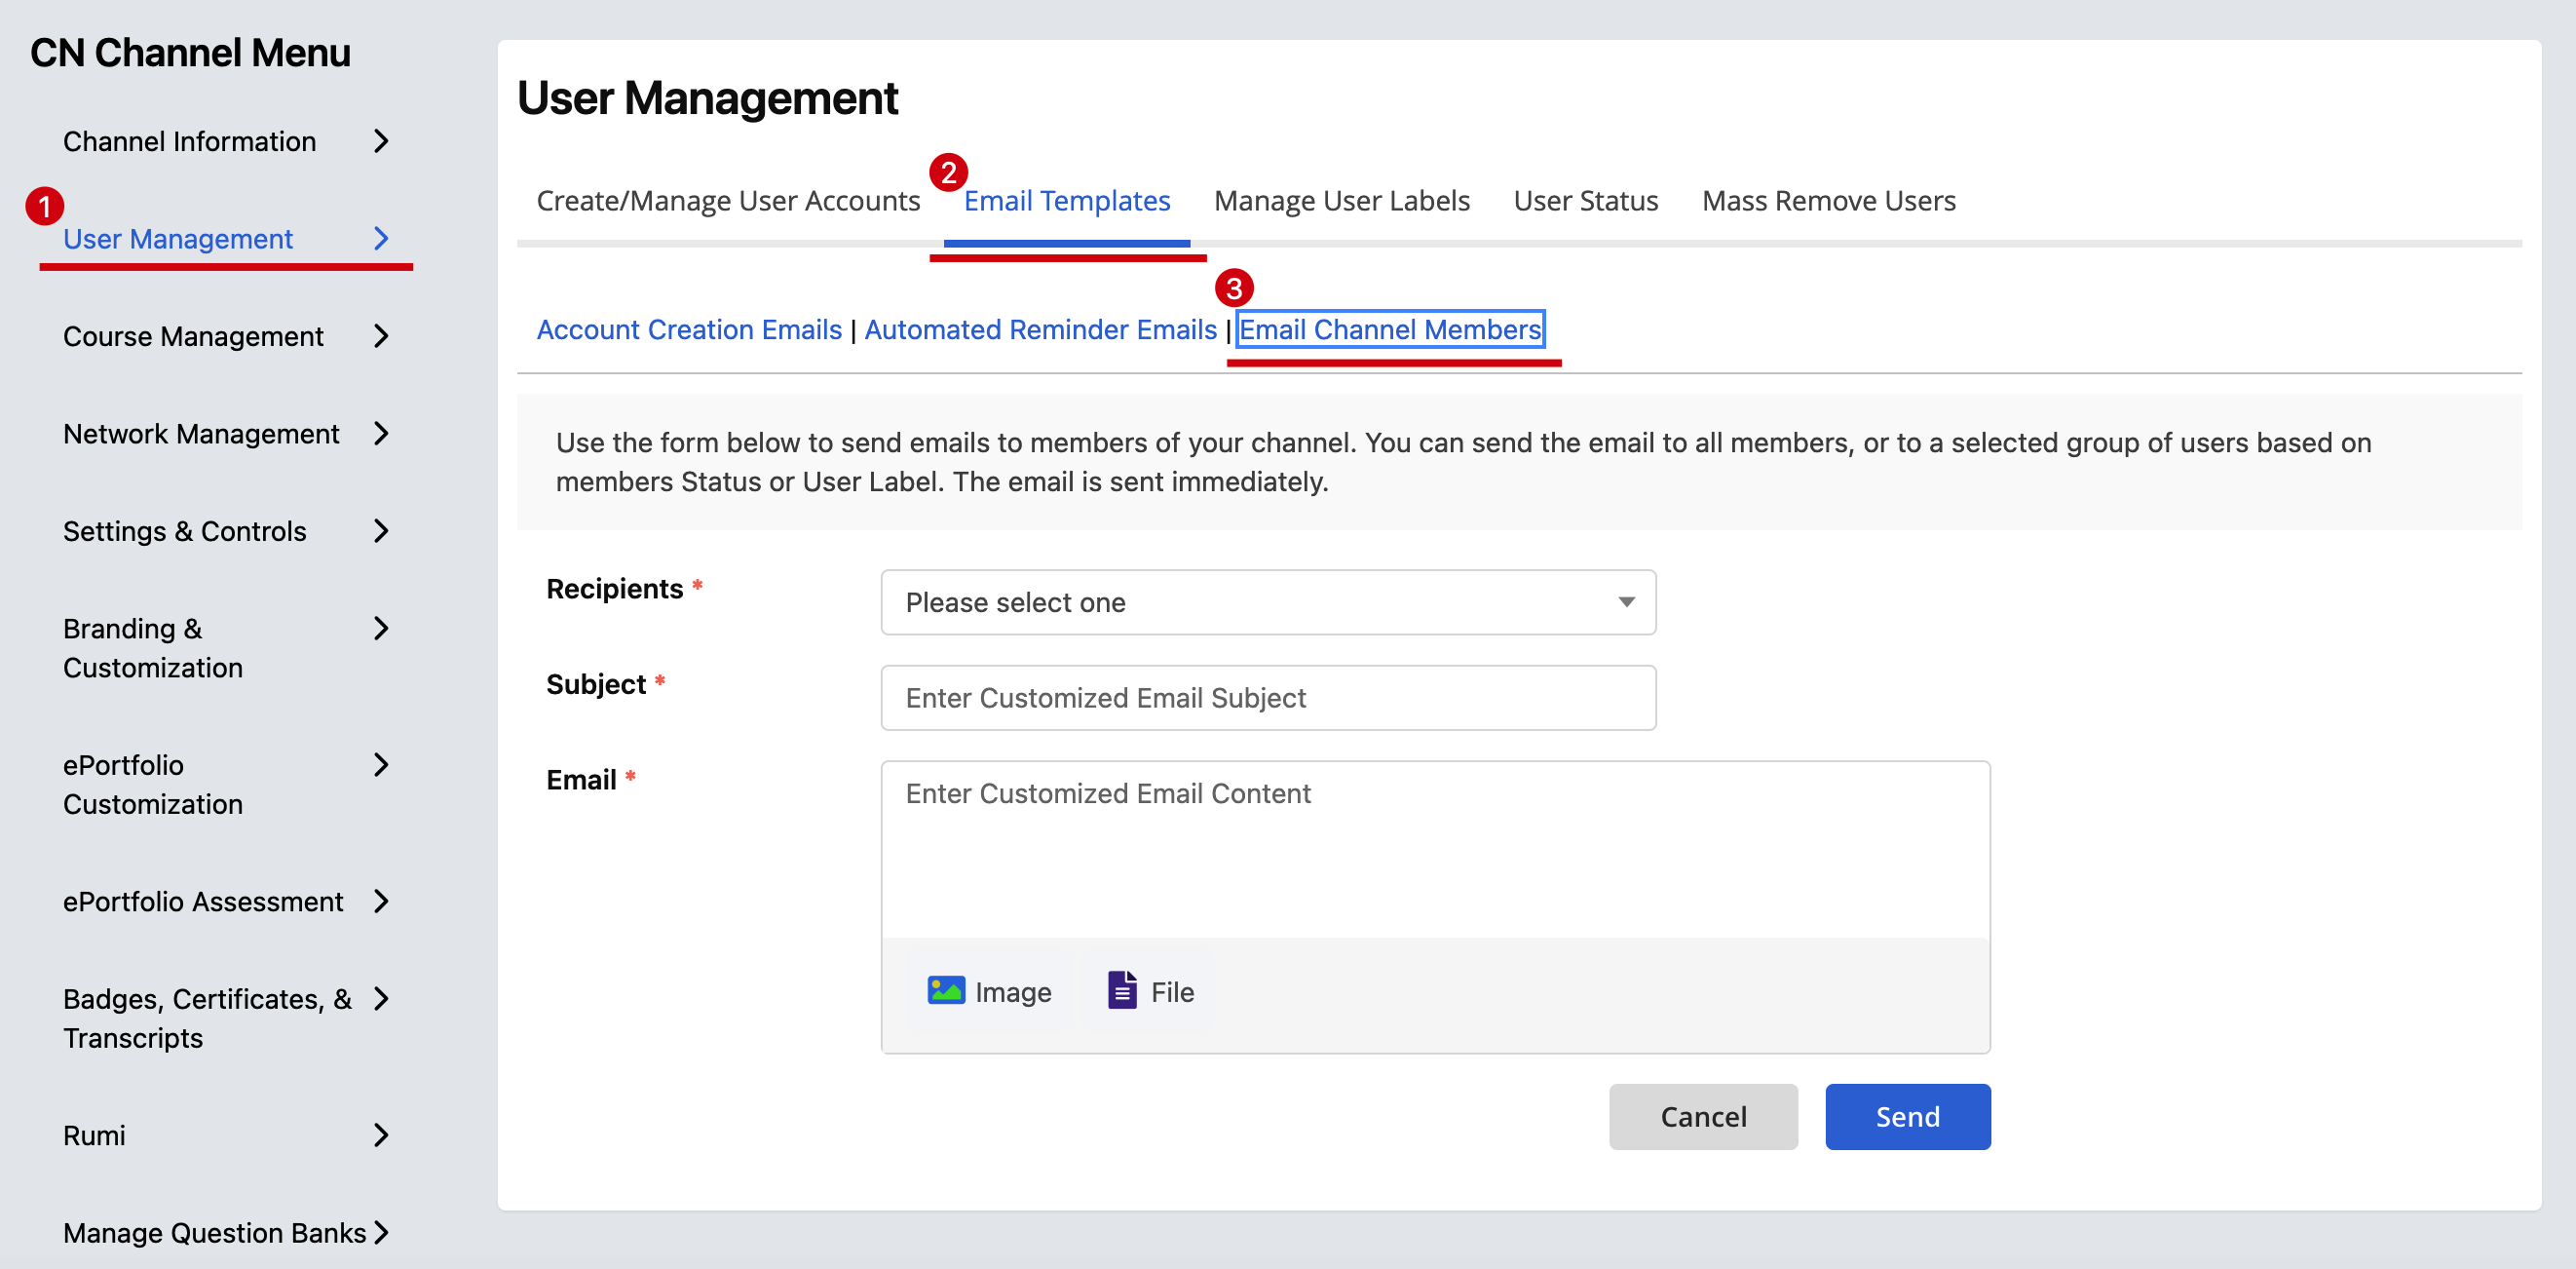This screenshot has width=2576, height=1269.
Task: Select Settings & Controls in sidebar
Action: (x=185, y=531)
